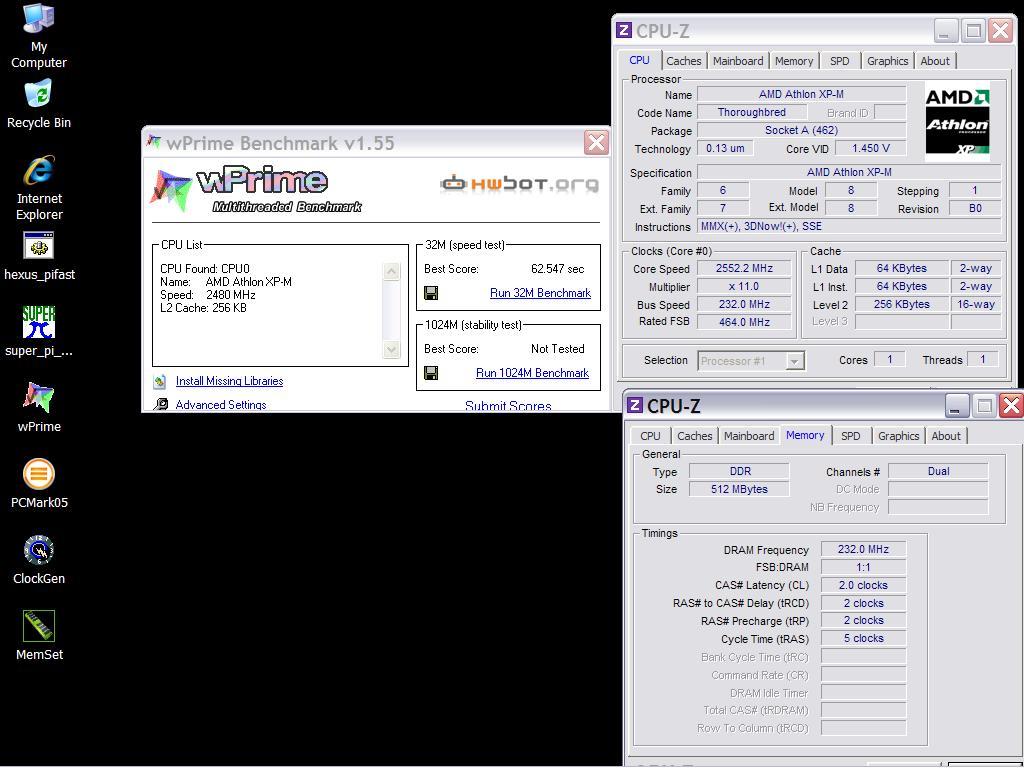Click the Instructions field MMX(+), 3DNow!(+), SSE
This screenshot has height=768, width=1024.
pyautogui.click(x=849, y=227)
